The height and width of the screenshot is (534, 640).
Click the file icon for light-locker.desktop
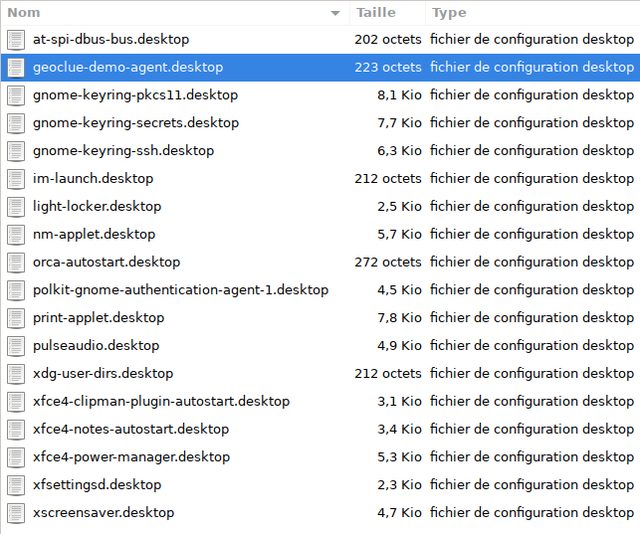16,207
